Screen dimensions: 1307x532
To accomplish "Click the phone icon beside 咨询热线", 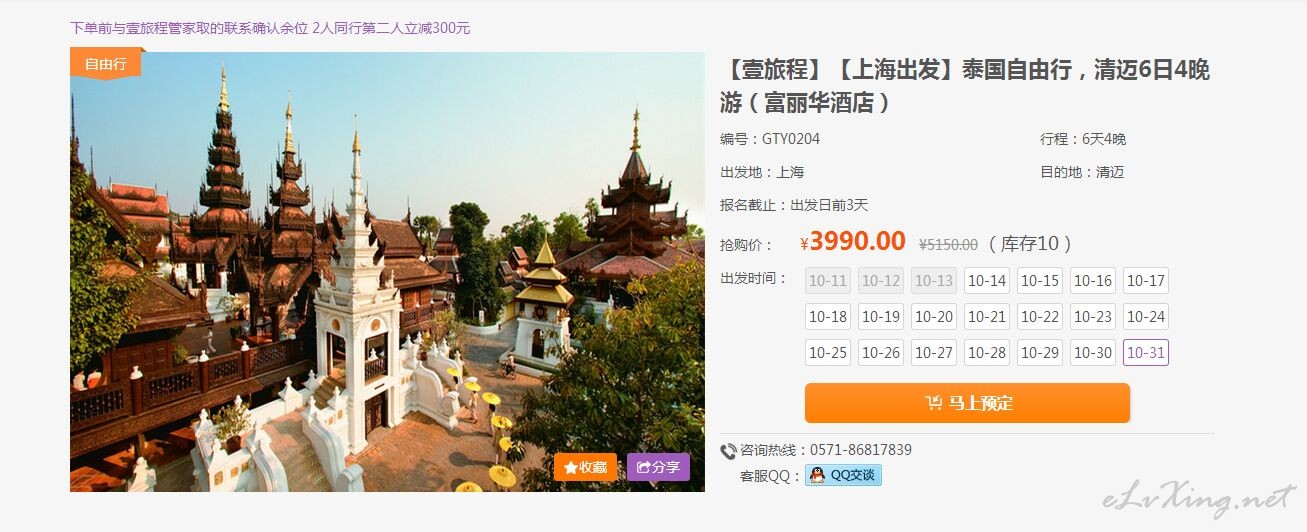I will pos(728,451).
